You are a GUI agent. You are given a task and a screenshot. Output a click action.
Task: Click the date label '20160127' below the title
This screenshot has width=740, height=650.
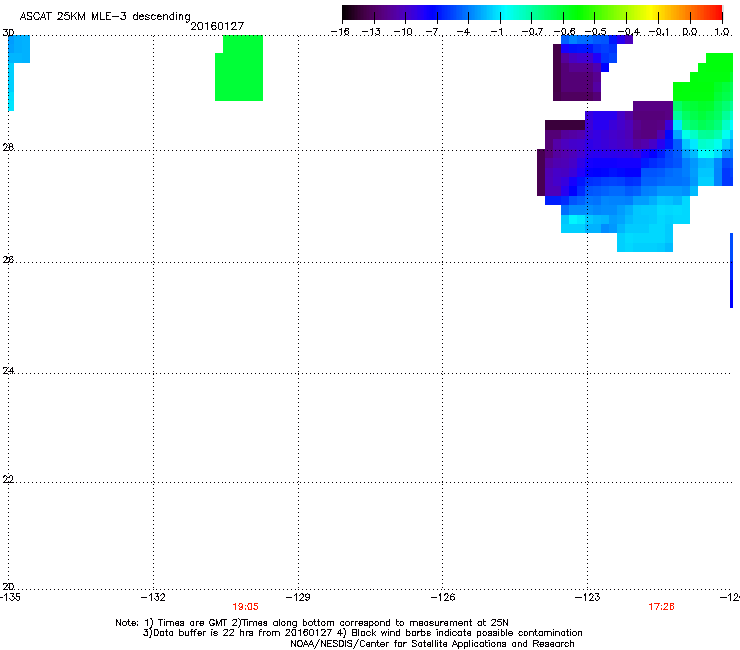tap(217, 26)
